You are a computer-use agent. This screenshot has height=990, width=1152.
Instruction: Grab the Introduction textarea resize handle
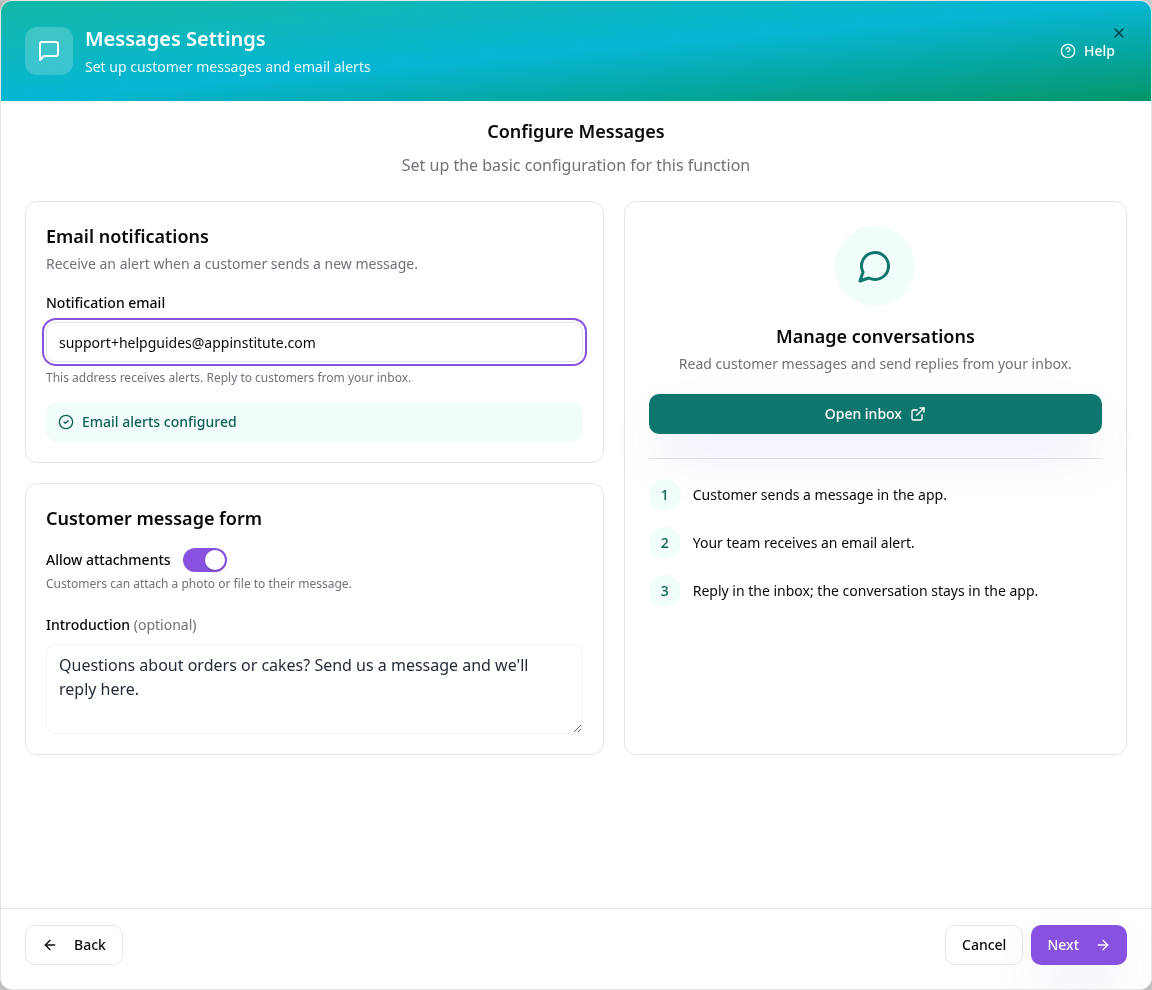tap(577, 728)
